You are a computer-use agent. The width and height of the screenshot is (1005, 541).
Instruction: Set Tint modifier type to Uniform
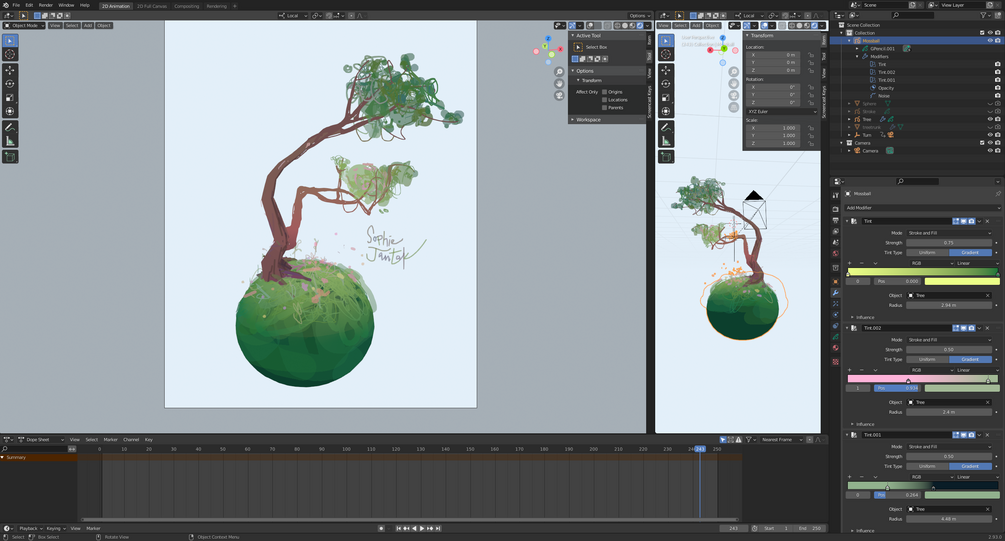click(927, 253)
